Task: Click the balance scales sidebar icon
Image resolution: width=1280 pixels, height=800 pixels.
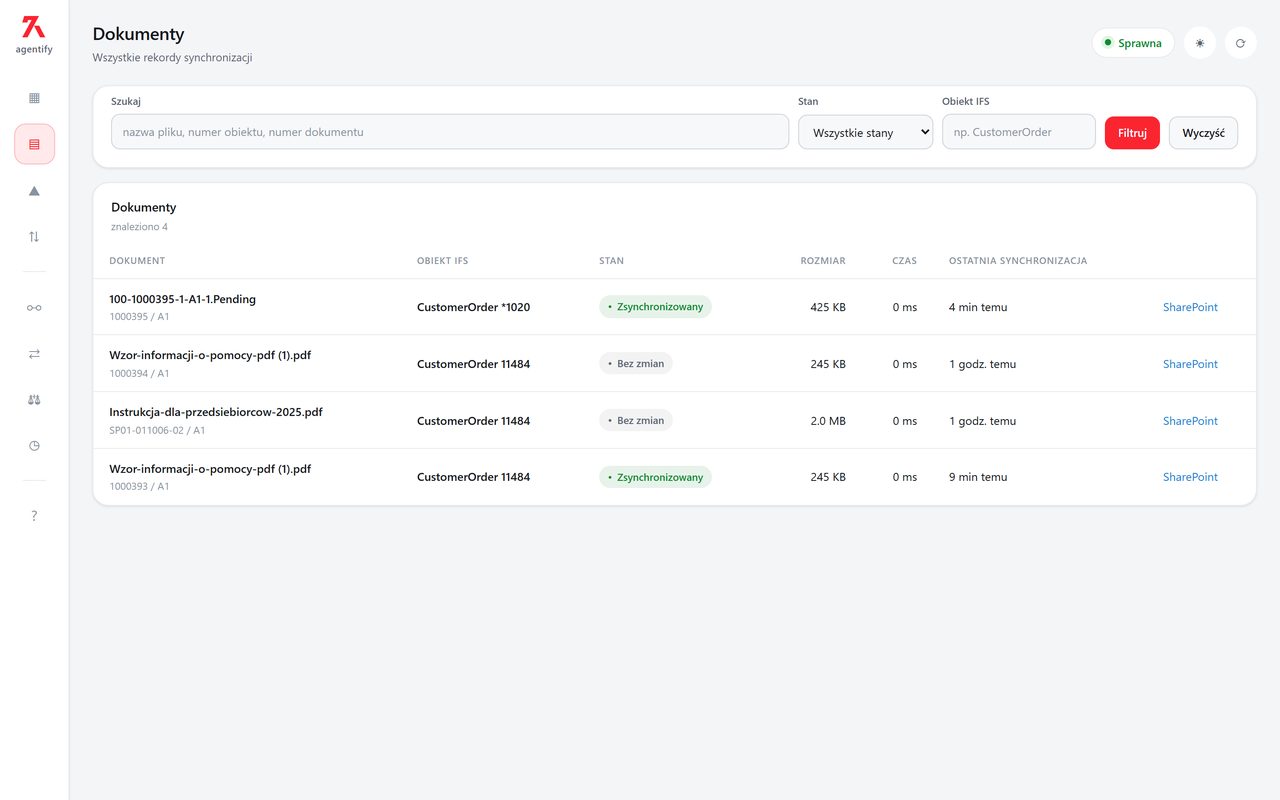Action: pyautogui.click(x=34, y=399)
